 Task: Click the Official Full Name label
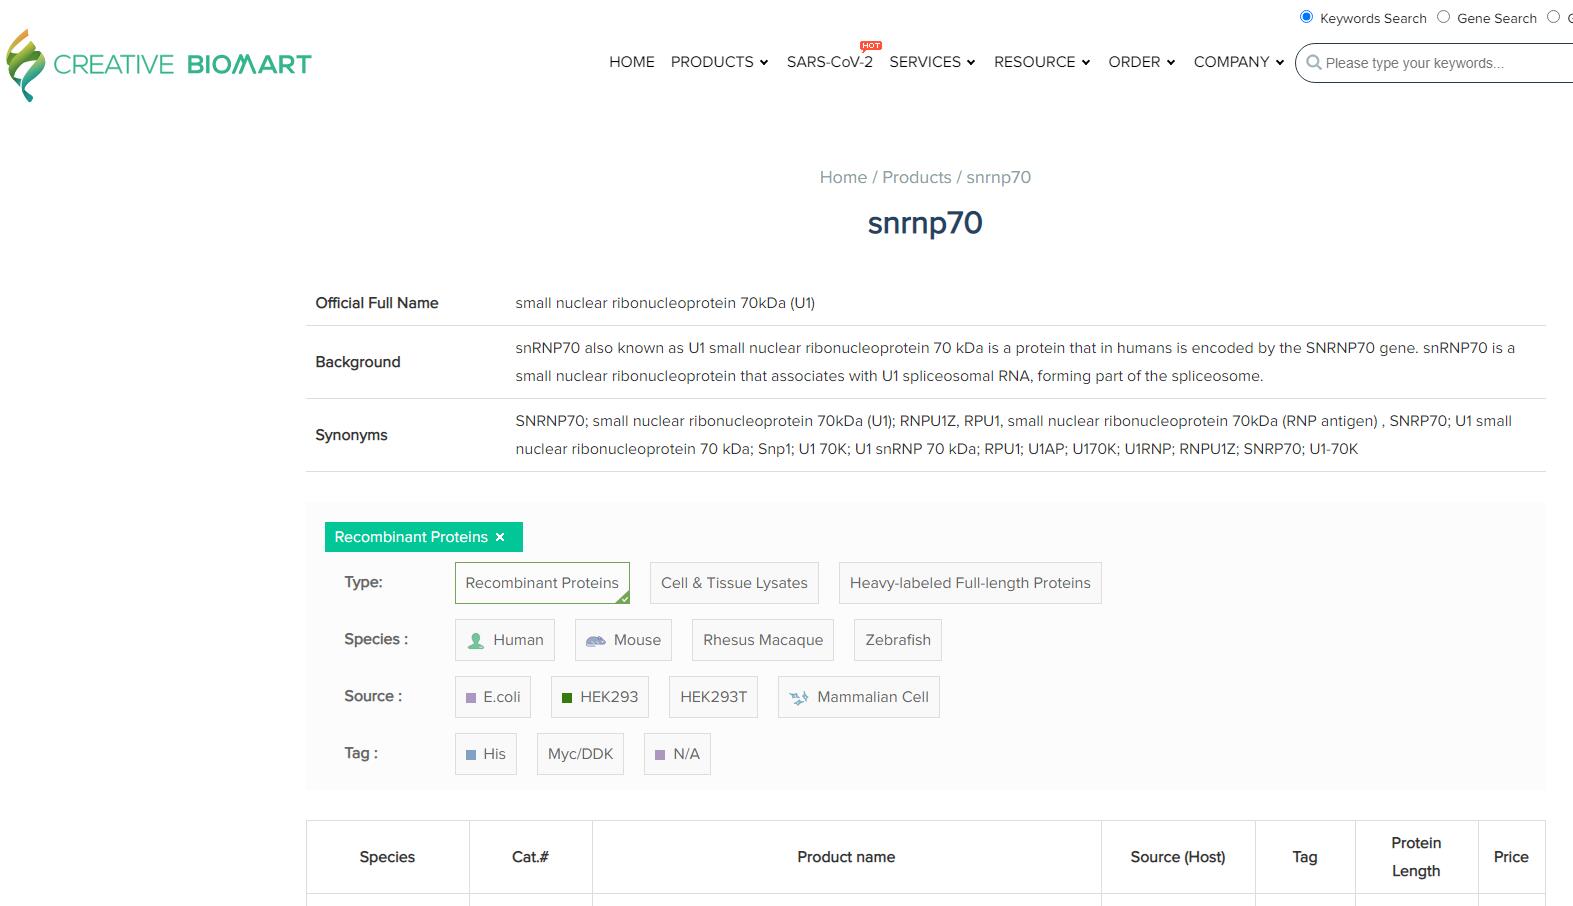click(377, 303)
